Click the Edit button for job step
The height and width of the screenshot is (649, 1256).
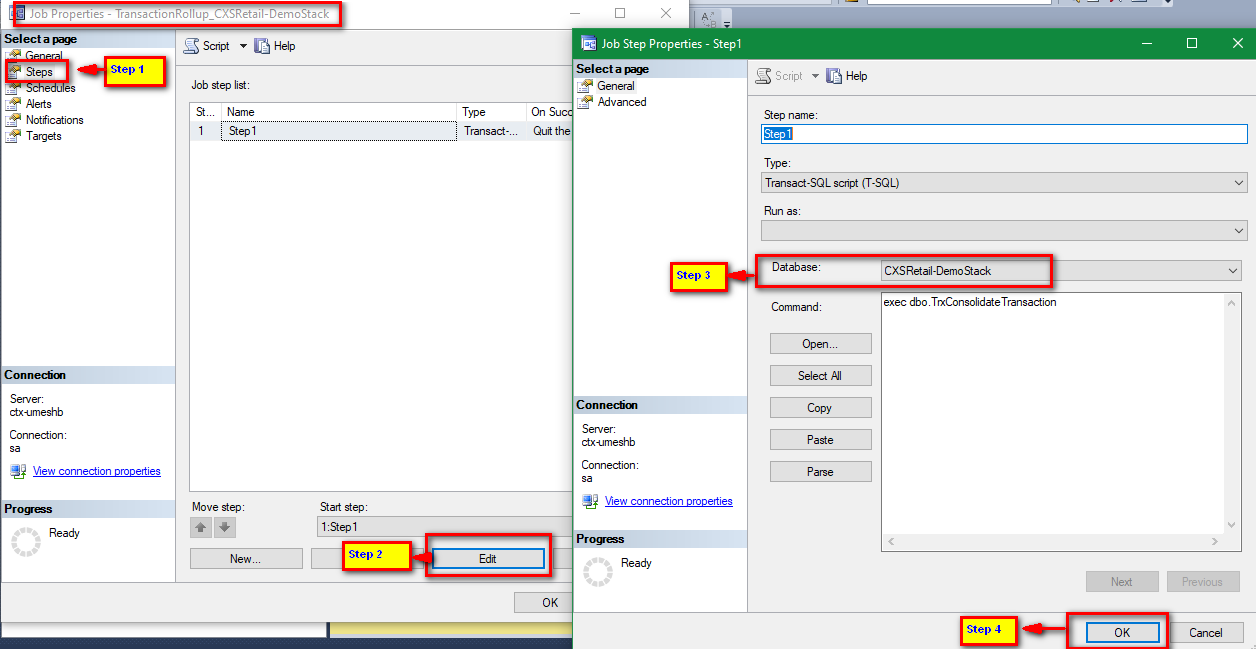point(487,559)
